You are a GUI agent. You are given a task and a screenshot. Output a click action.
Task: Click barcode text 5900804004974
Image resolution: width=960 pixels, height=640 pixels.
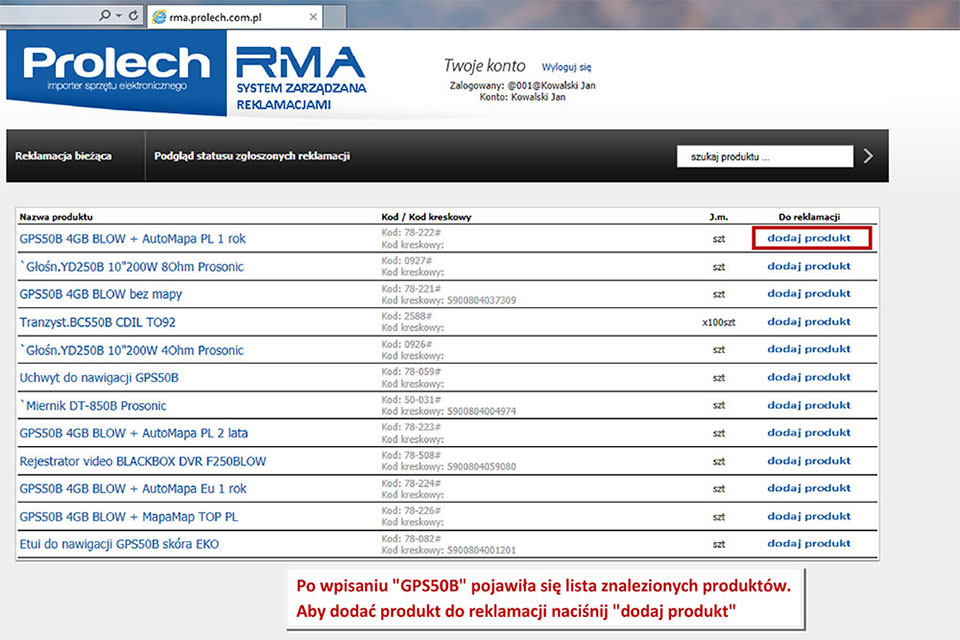coord(481,412)
